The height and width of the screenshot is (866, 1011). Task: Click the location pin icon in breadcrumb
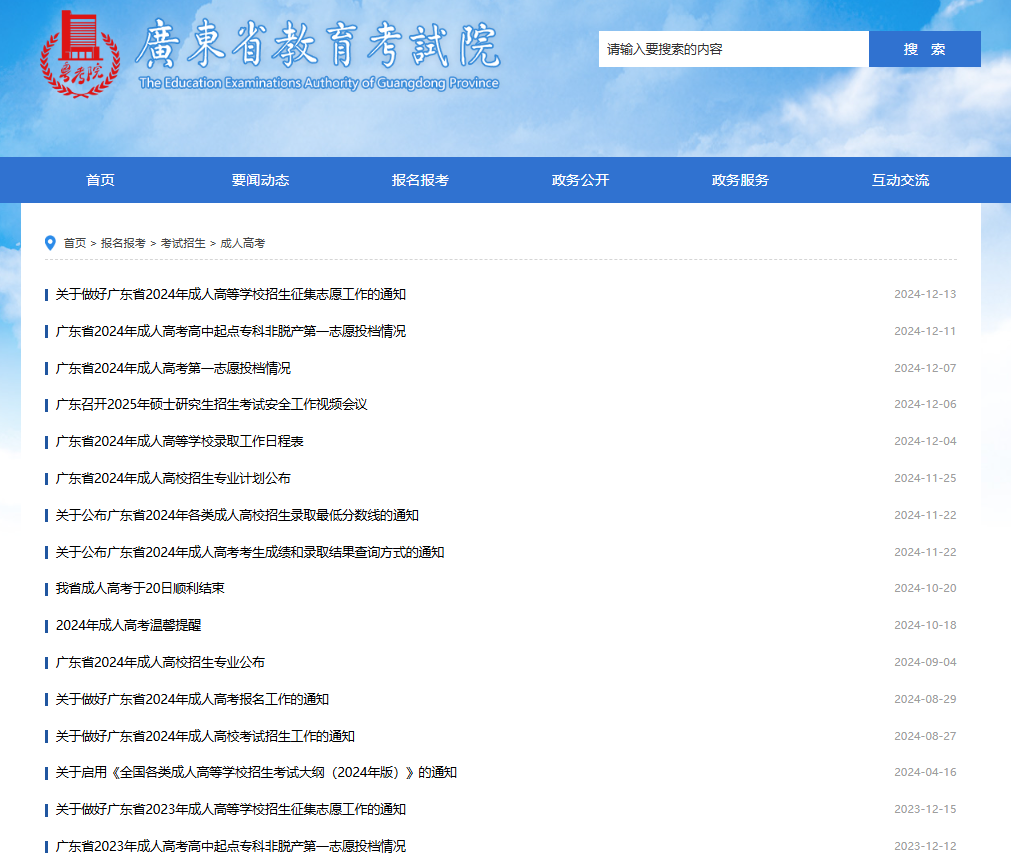point(48,242)
